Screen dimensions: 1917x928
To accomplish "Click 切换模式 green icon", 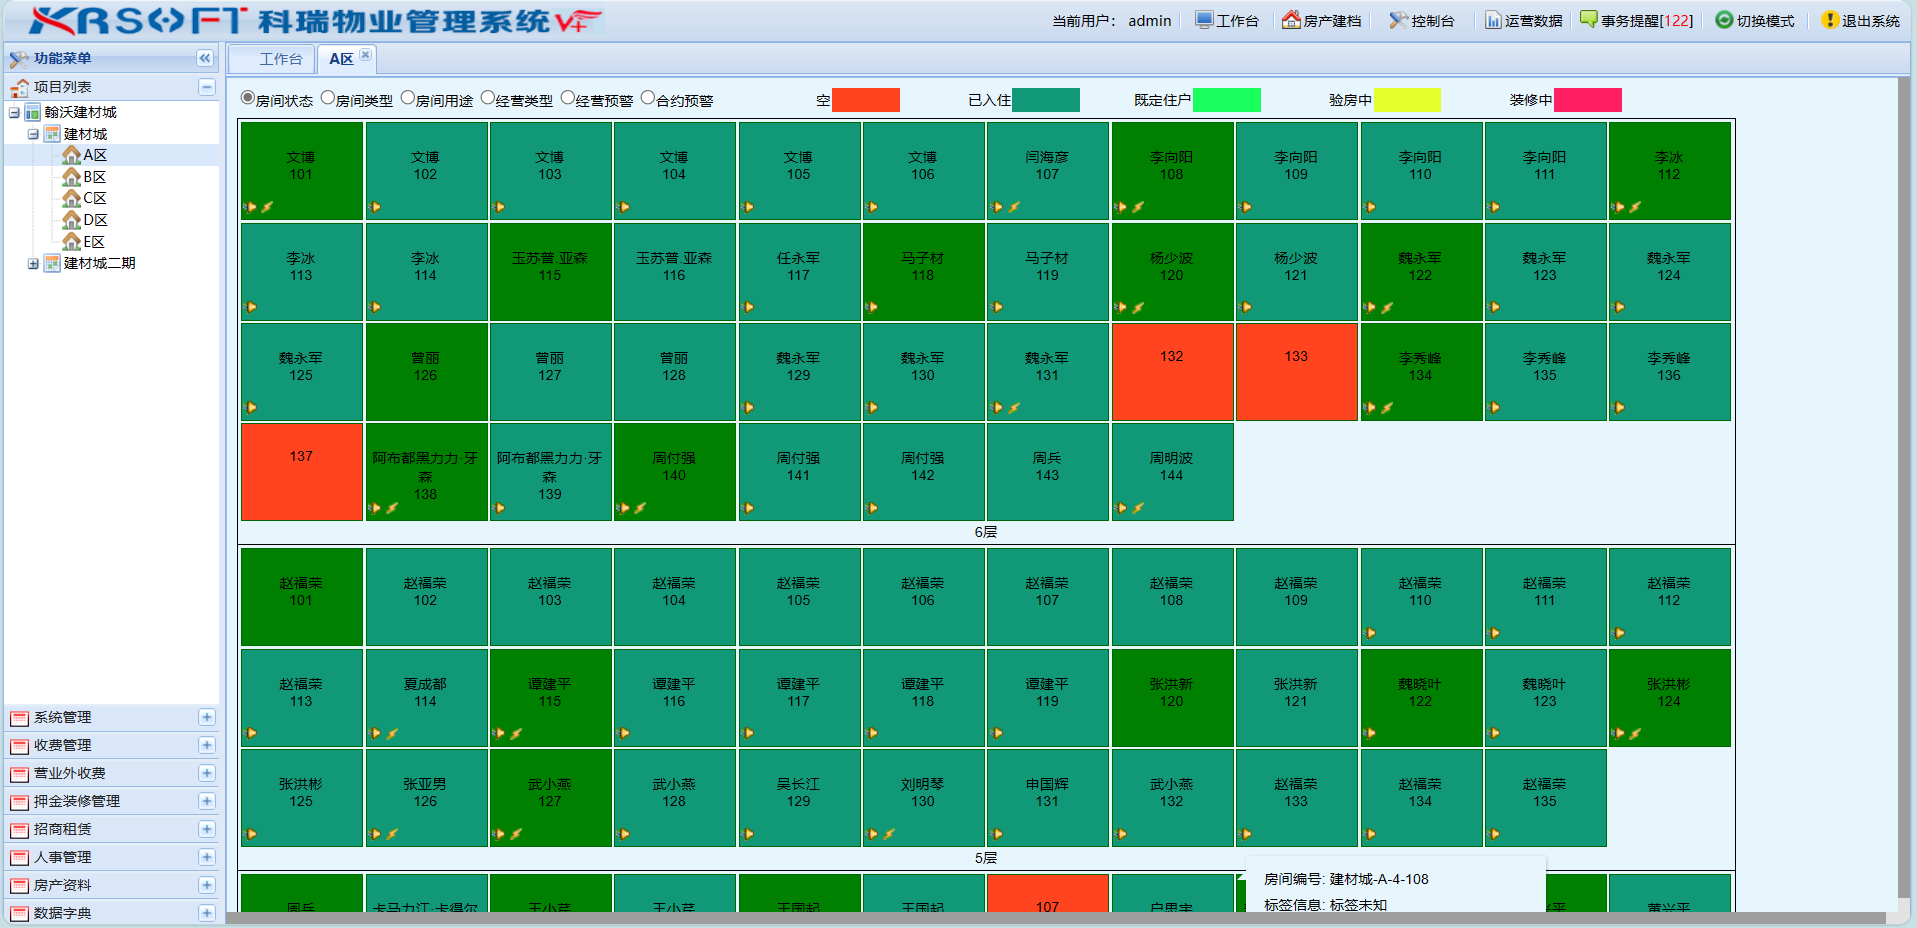I will (x=1724, y=20).
